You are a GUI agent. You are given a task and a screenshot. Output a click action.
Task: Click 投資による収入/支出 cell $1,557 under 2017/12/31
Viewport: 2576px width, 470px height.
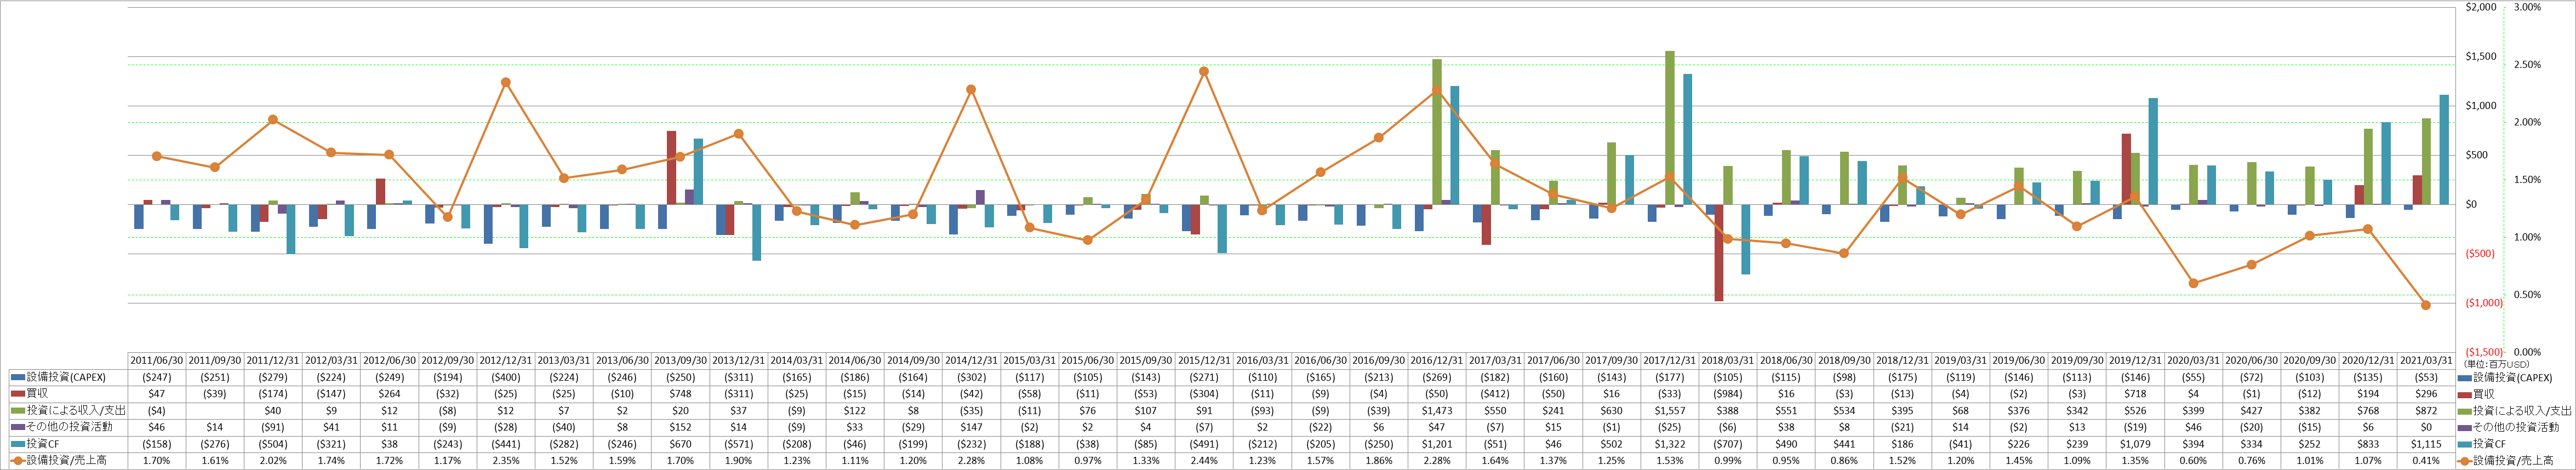coord(1670,411)
